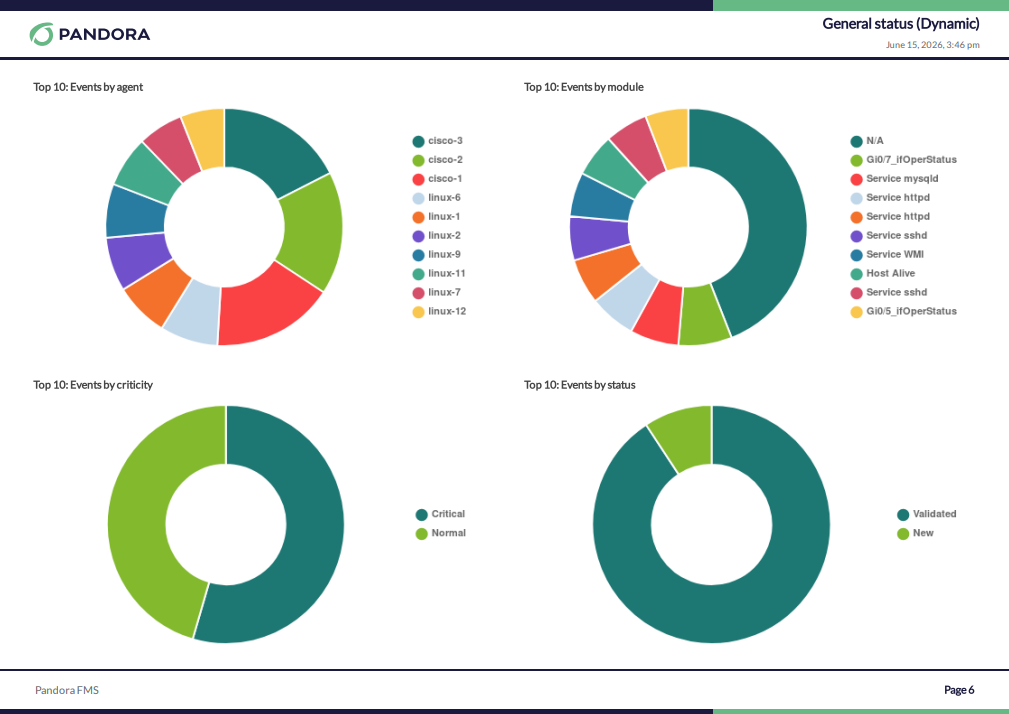
Task: Click the "Top 10: Events by criticity" title
Action: tap(93, 385)
